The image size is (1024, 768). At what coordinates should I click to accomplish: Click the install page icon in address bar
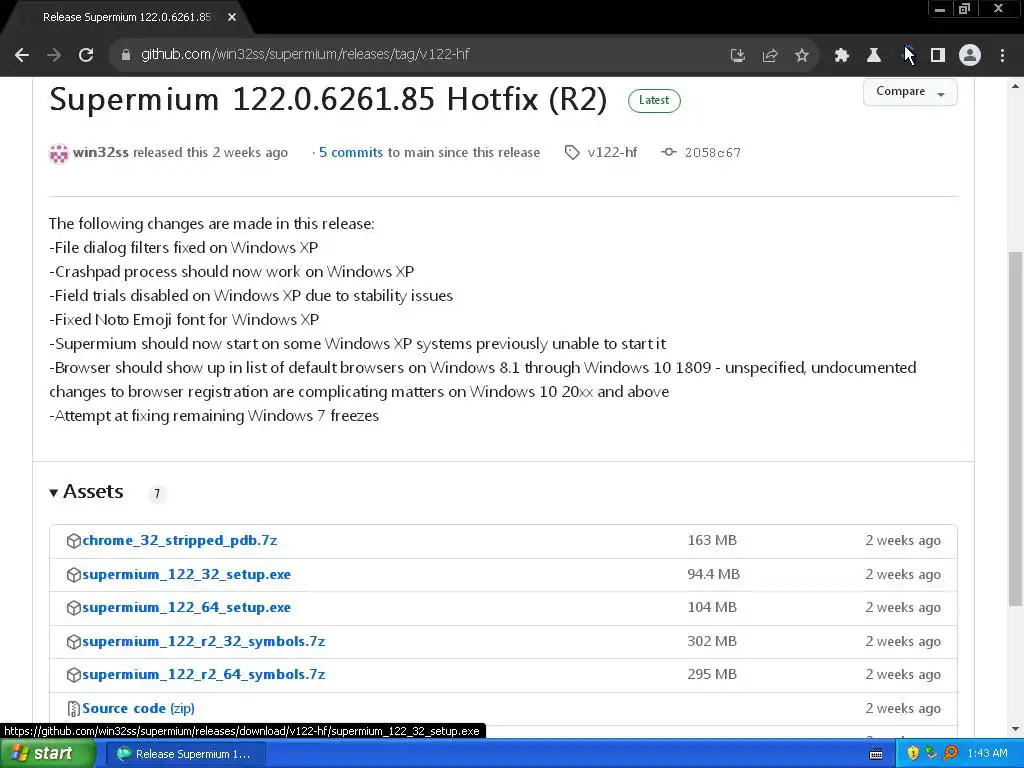click(737, 56)
